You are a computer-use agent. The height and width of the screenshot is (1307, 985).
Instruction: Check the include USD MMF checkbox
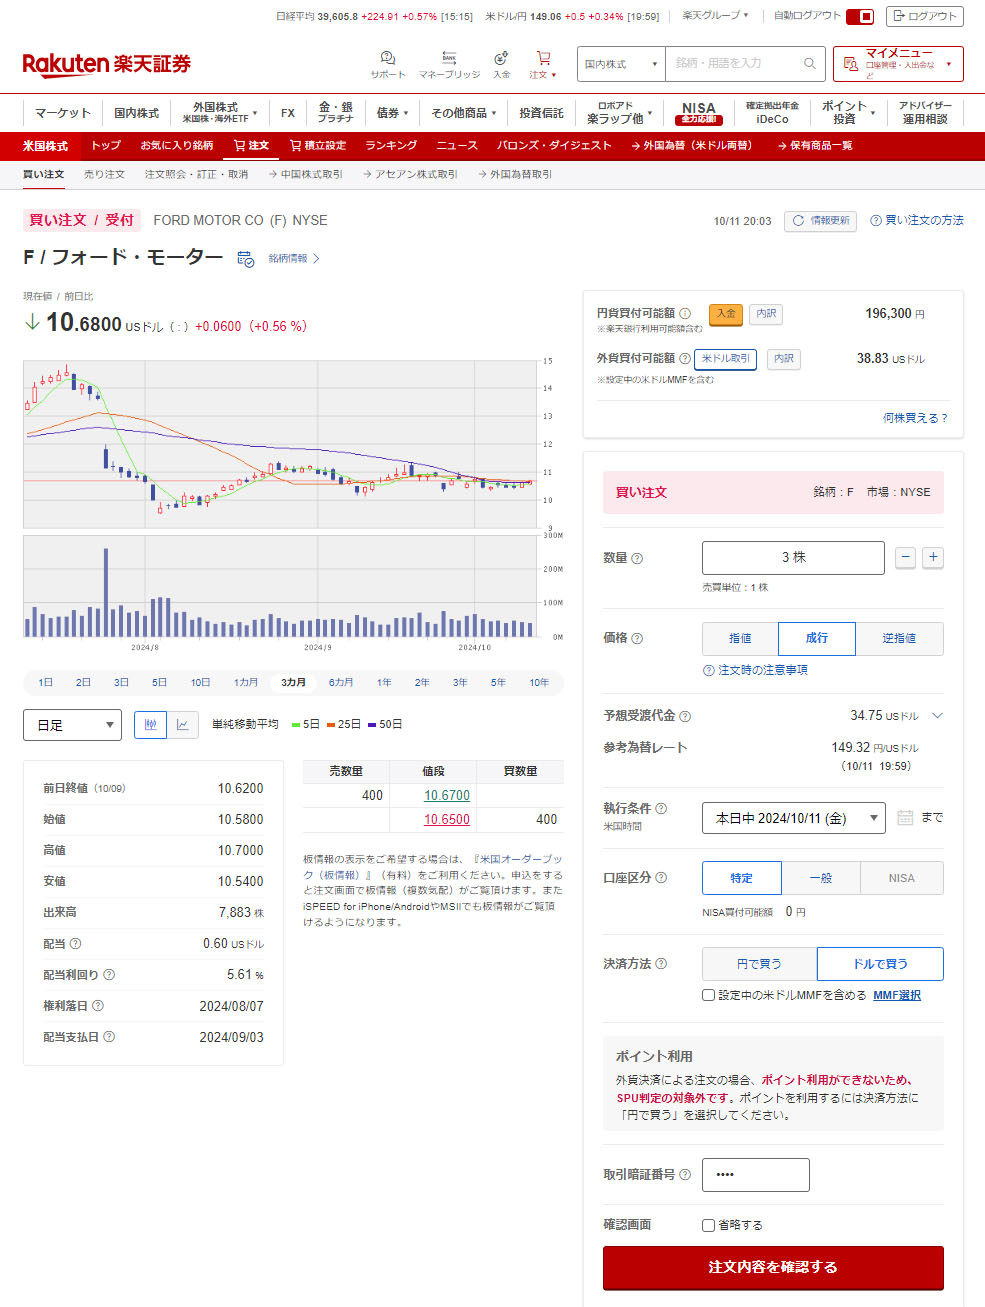pos(708,995)
